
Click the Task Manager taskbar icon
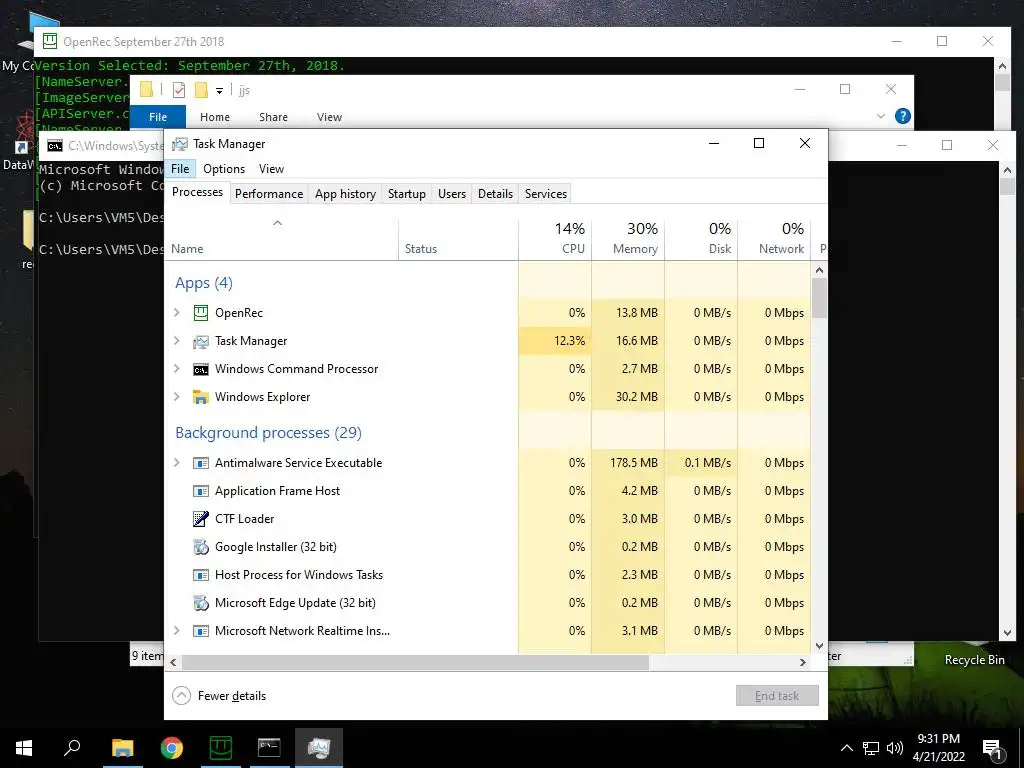click(319, 748)
